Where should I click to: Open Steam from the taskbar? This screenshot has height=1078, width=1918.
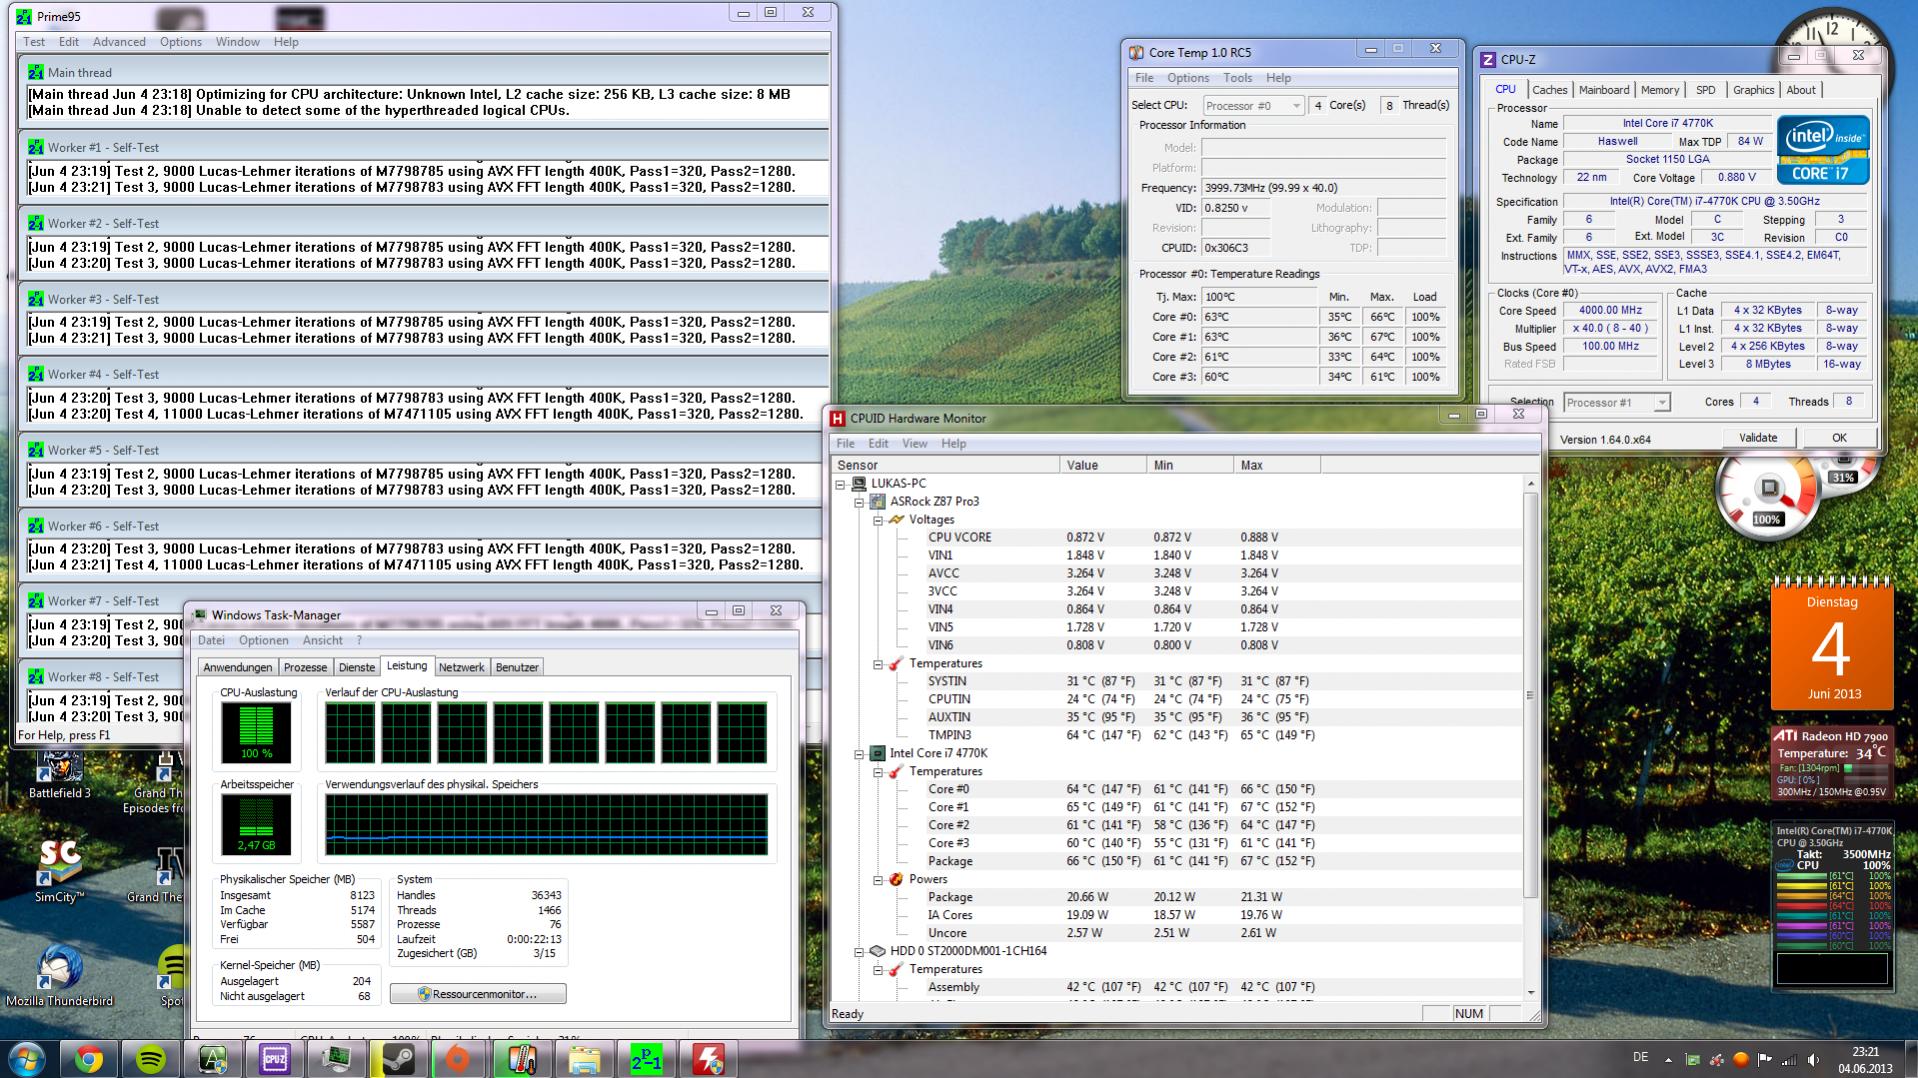(399, 1059)
